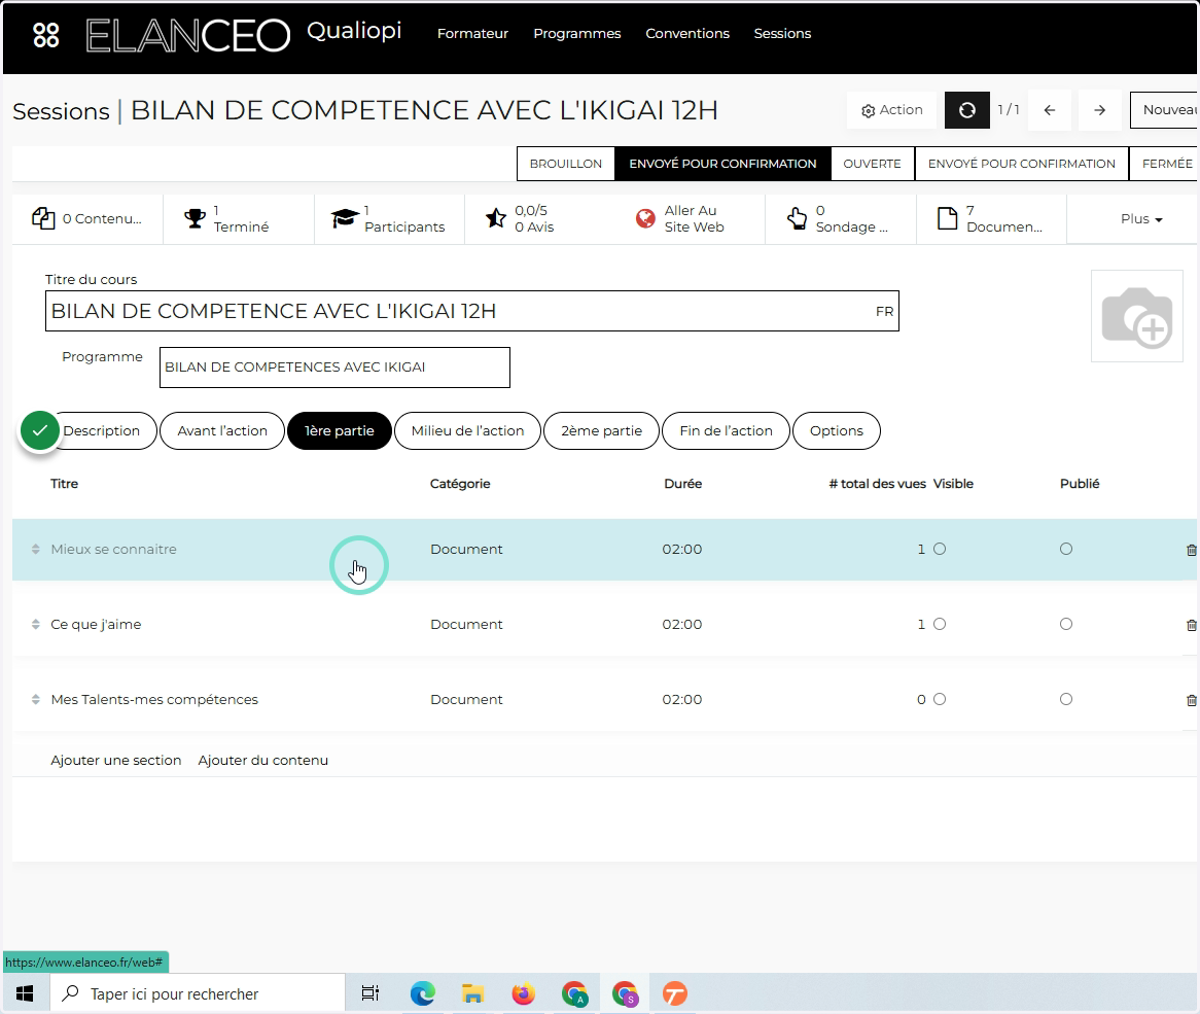
Task: Open the Sondage hand pointer stat
Action: (x=841, y=219)
